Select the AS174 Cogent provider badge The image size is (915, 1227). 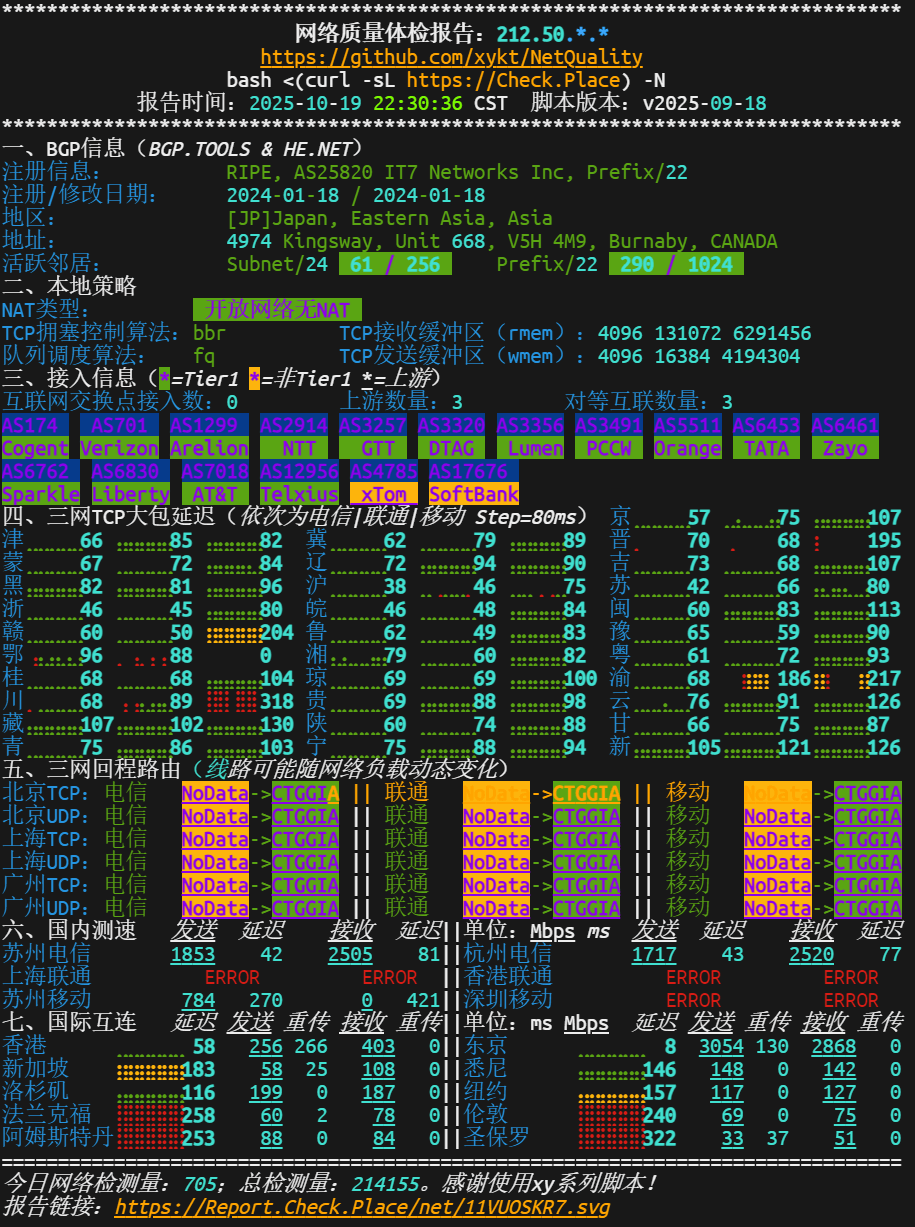tap(35, 448)
